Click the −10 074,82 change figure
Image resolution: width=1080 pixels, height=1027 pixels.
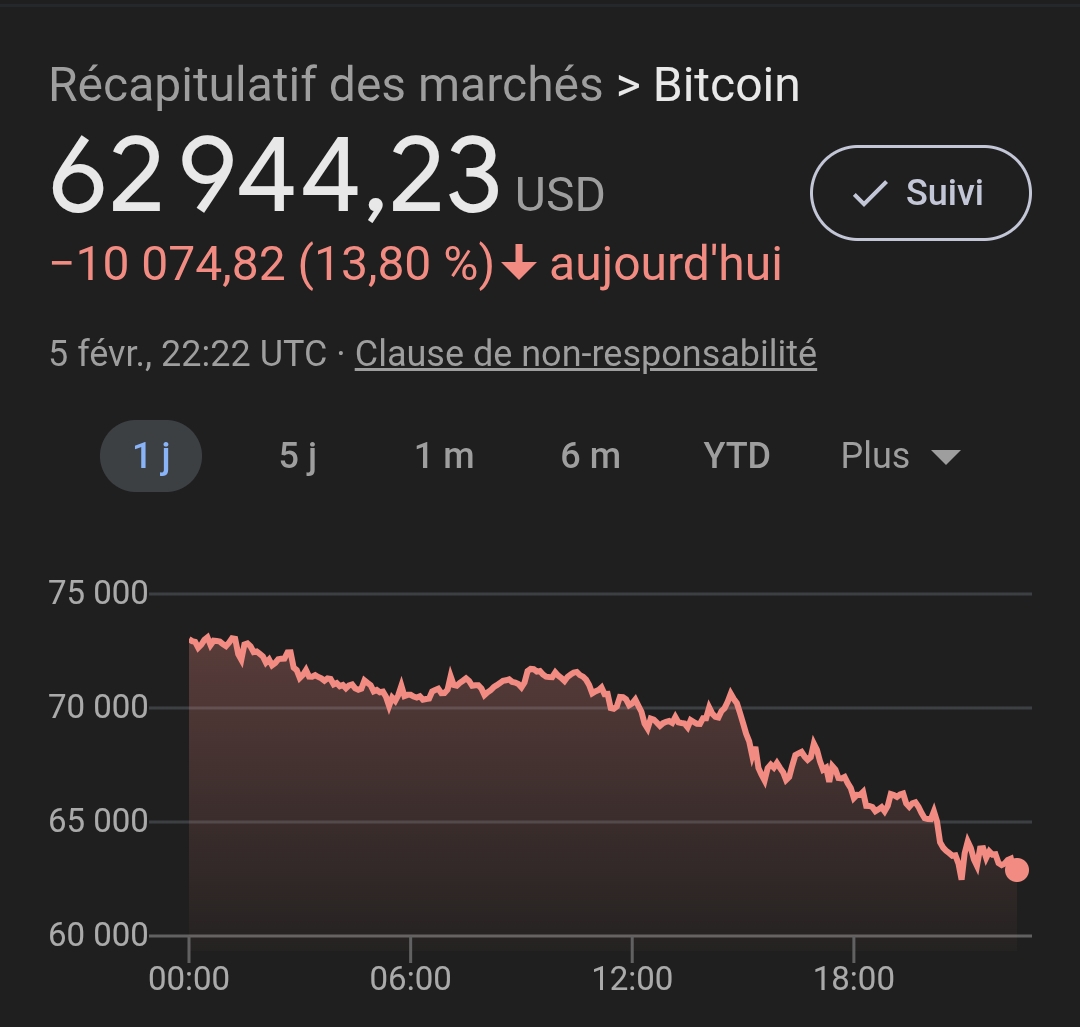pyautogui.click(x=167, y=266)
